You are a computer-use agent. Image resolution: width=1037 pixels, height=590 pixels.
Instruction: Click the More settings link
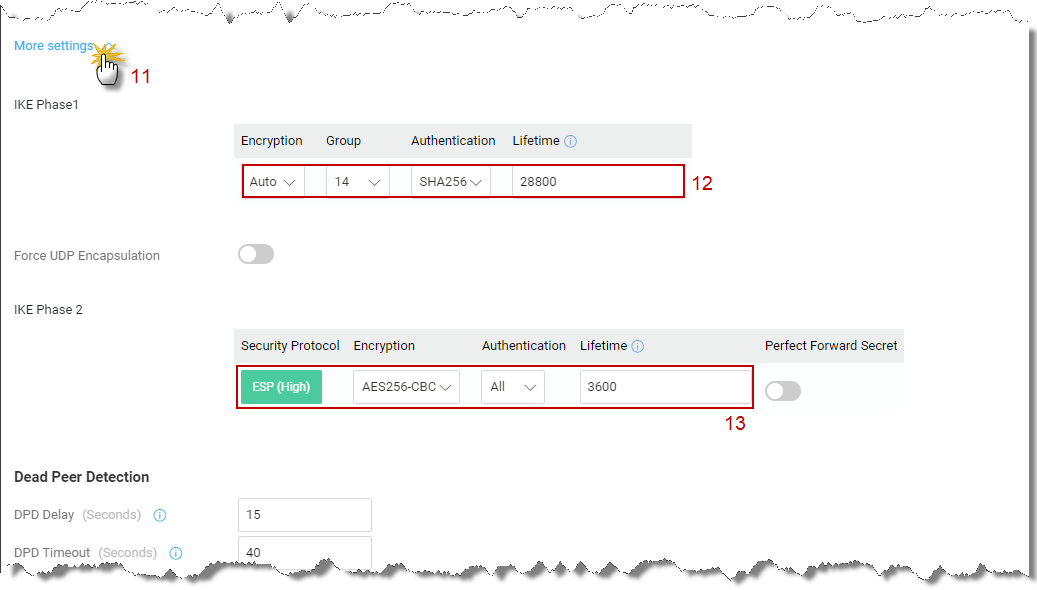tap(54, 46)
